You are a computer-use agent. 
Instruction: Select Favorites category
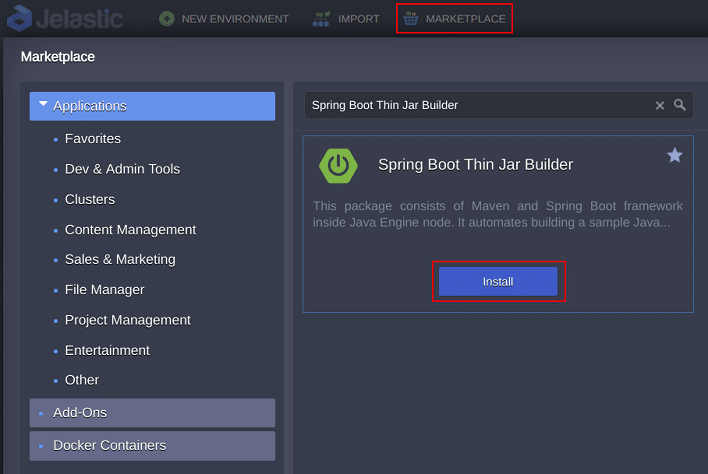tap(93, 139)
